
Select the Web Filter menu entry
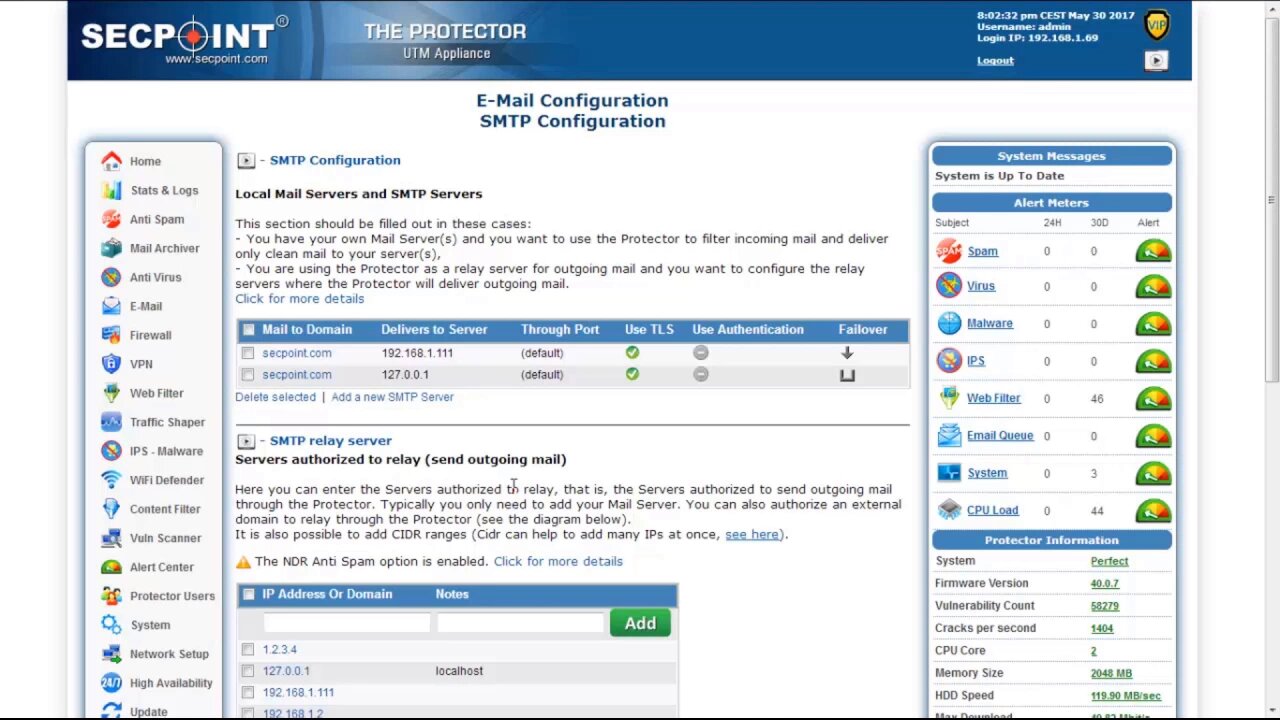[x=156, y=393]
